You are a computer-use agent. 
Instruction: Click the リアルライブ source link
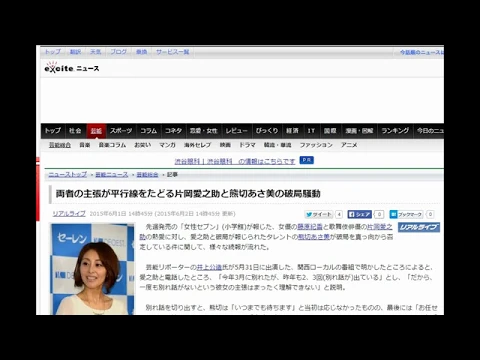pyautogui.click(x=69, y=214)
